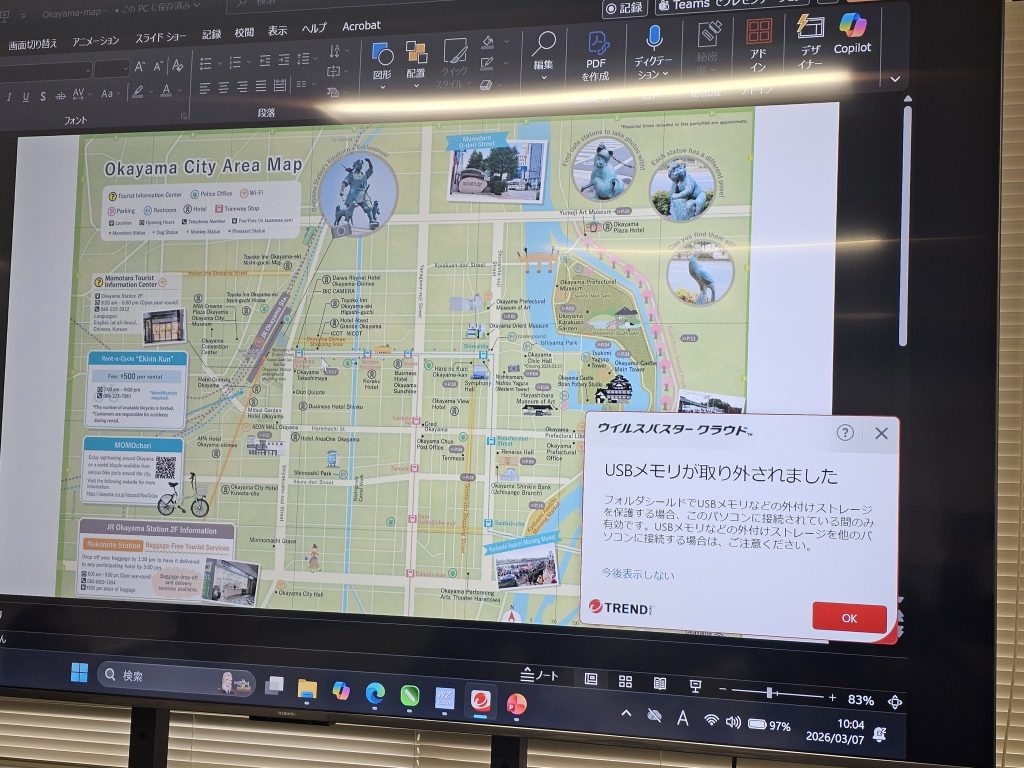Toggle the Teams recording button
This screenshot has height=768, width=1024.
(x=625, y=7)
